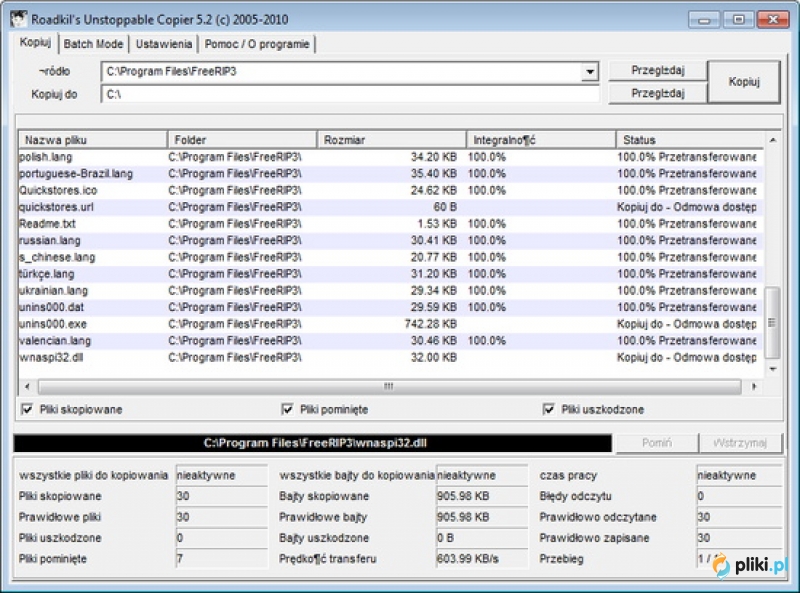The height and width of the screenshot is (593, 800).
Task: Select the quickstores.url file row
Action: [x=391, y=207]
